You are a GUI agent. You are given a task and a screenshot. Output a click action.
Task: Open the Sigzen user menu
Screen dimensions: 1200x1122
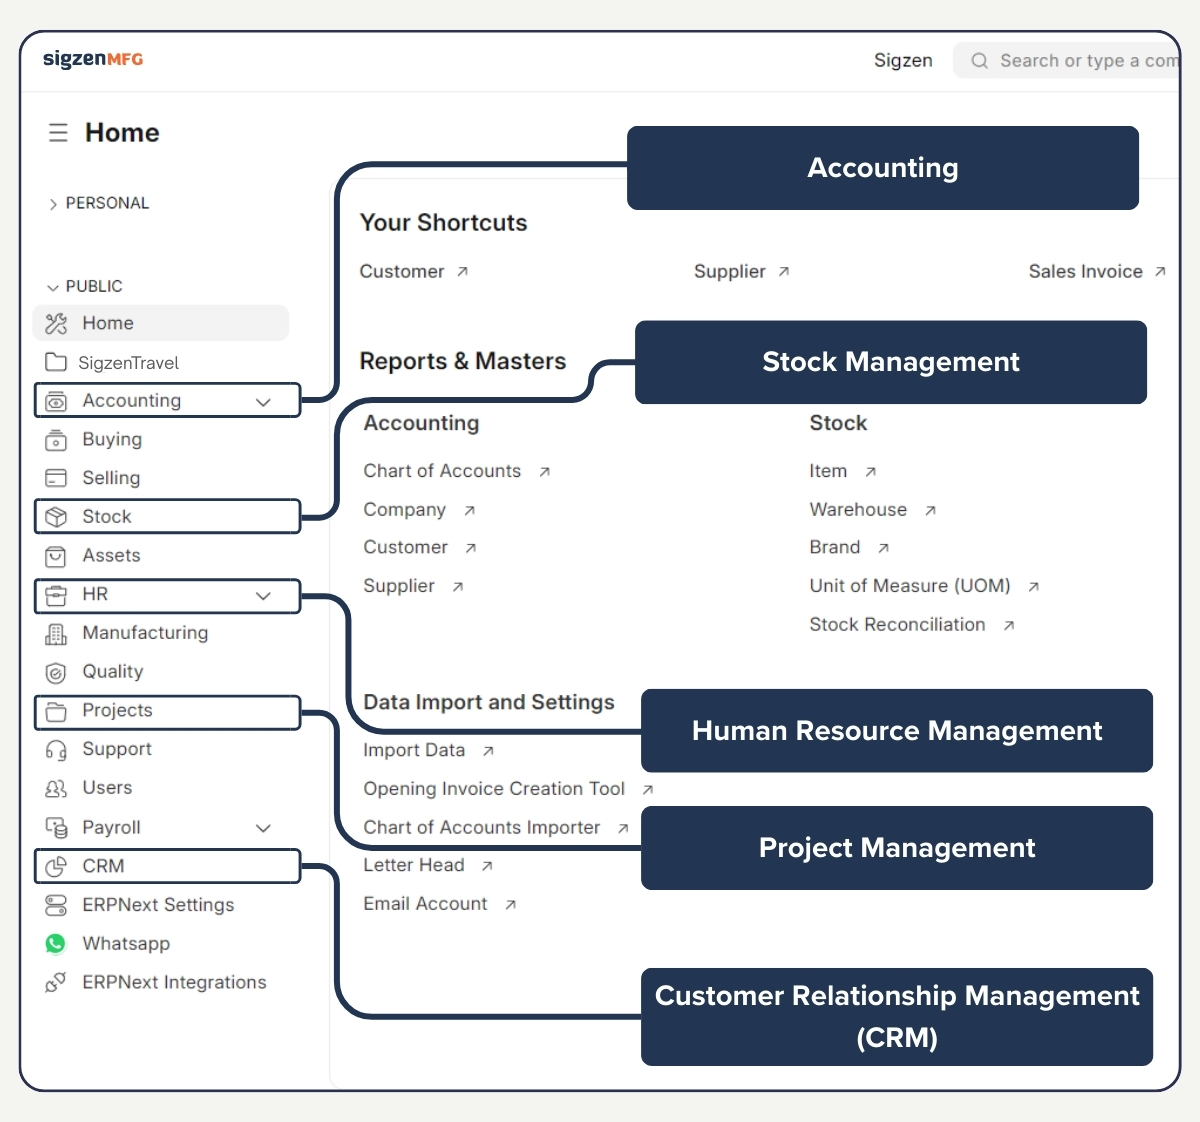pyautogui.click(x=903, y=60)
